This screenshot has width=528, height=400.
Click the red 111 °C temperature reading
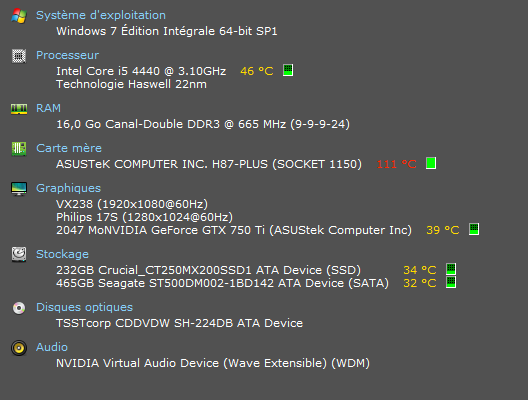point(397,164)
